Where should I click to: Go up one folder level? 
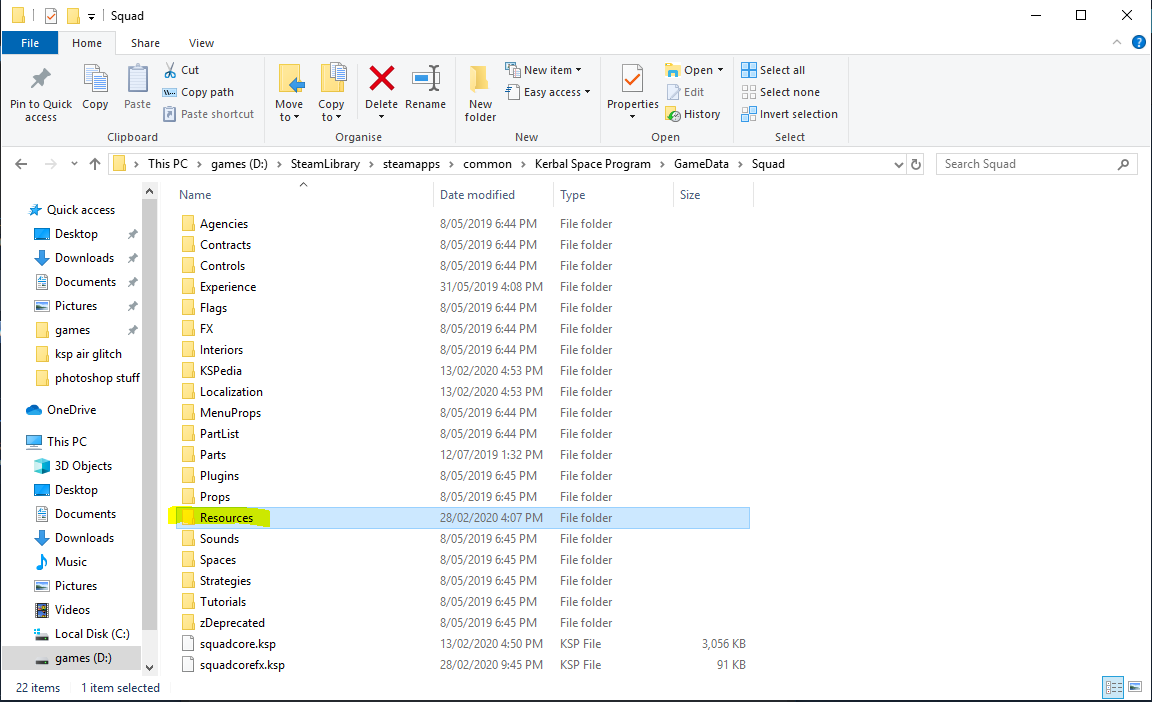point(95,164)
